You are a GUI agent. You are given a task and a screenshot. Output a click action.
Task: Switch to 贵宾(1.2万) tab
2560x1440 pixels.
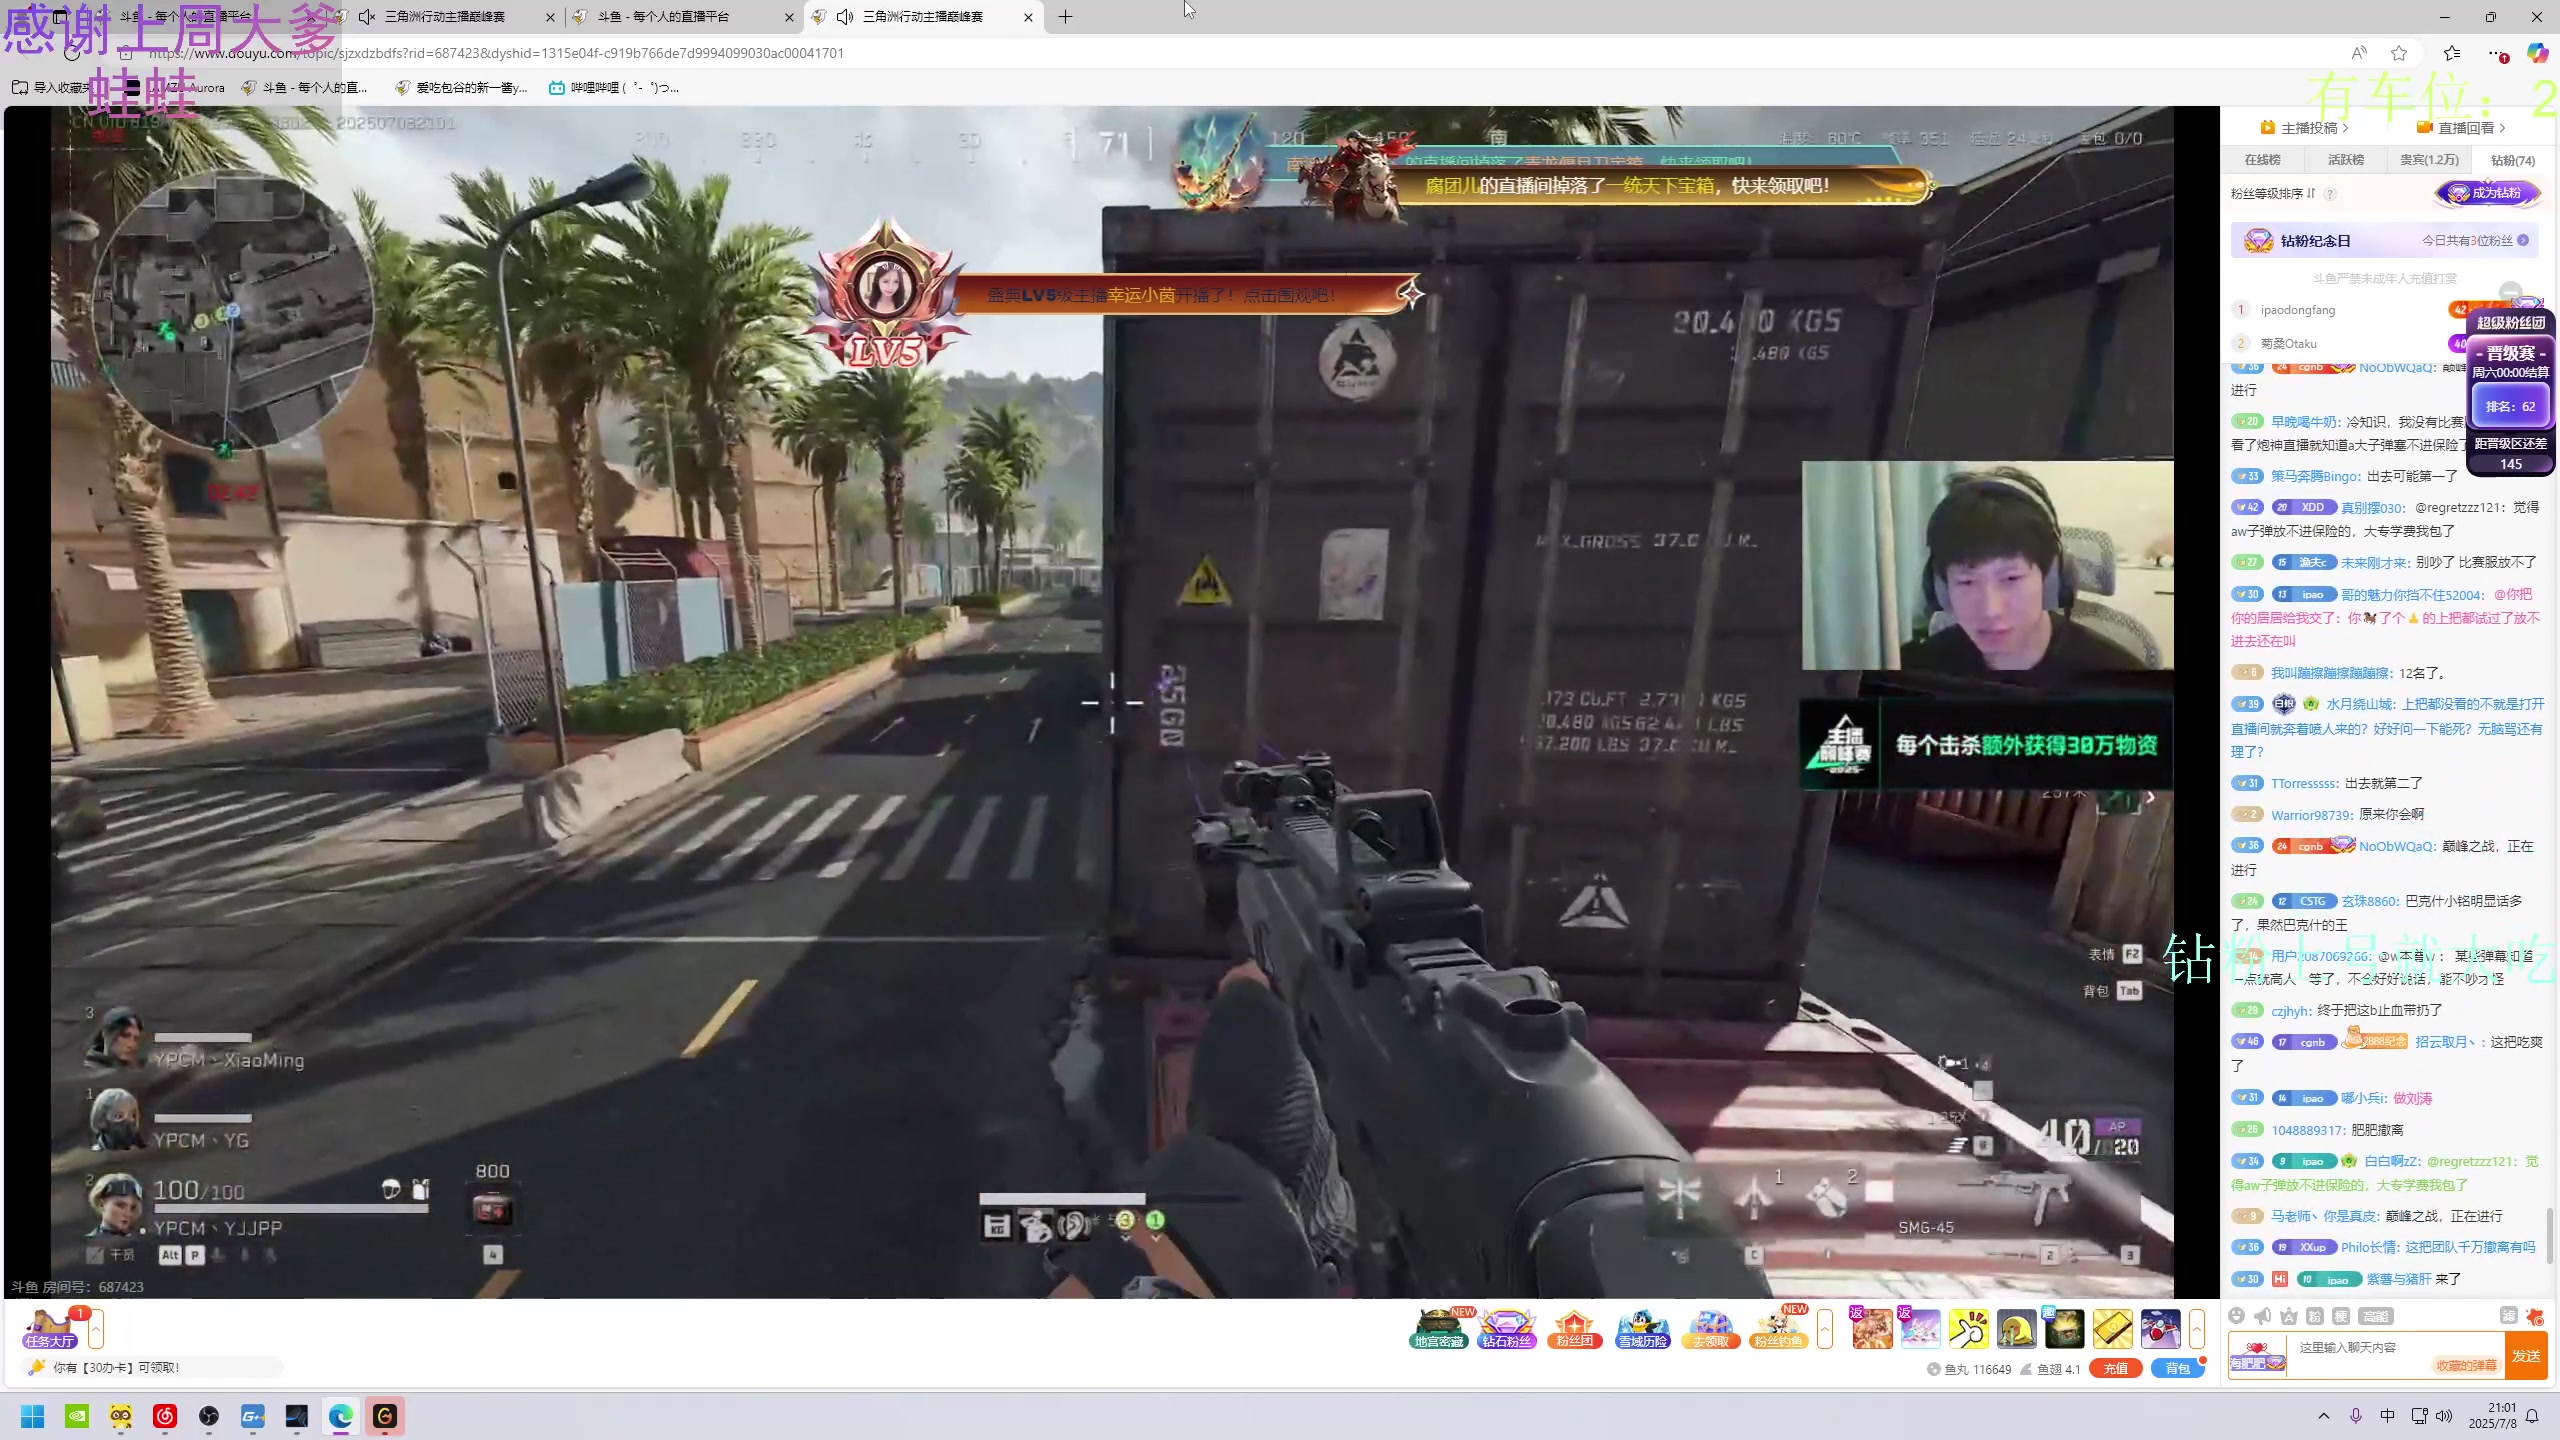(x=2429, y=160)
